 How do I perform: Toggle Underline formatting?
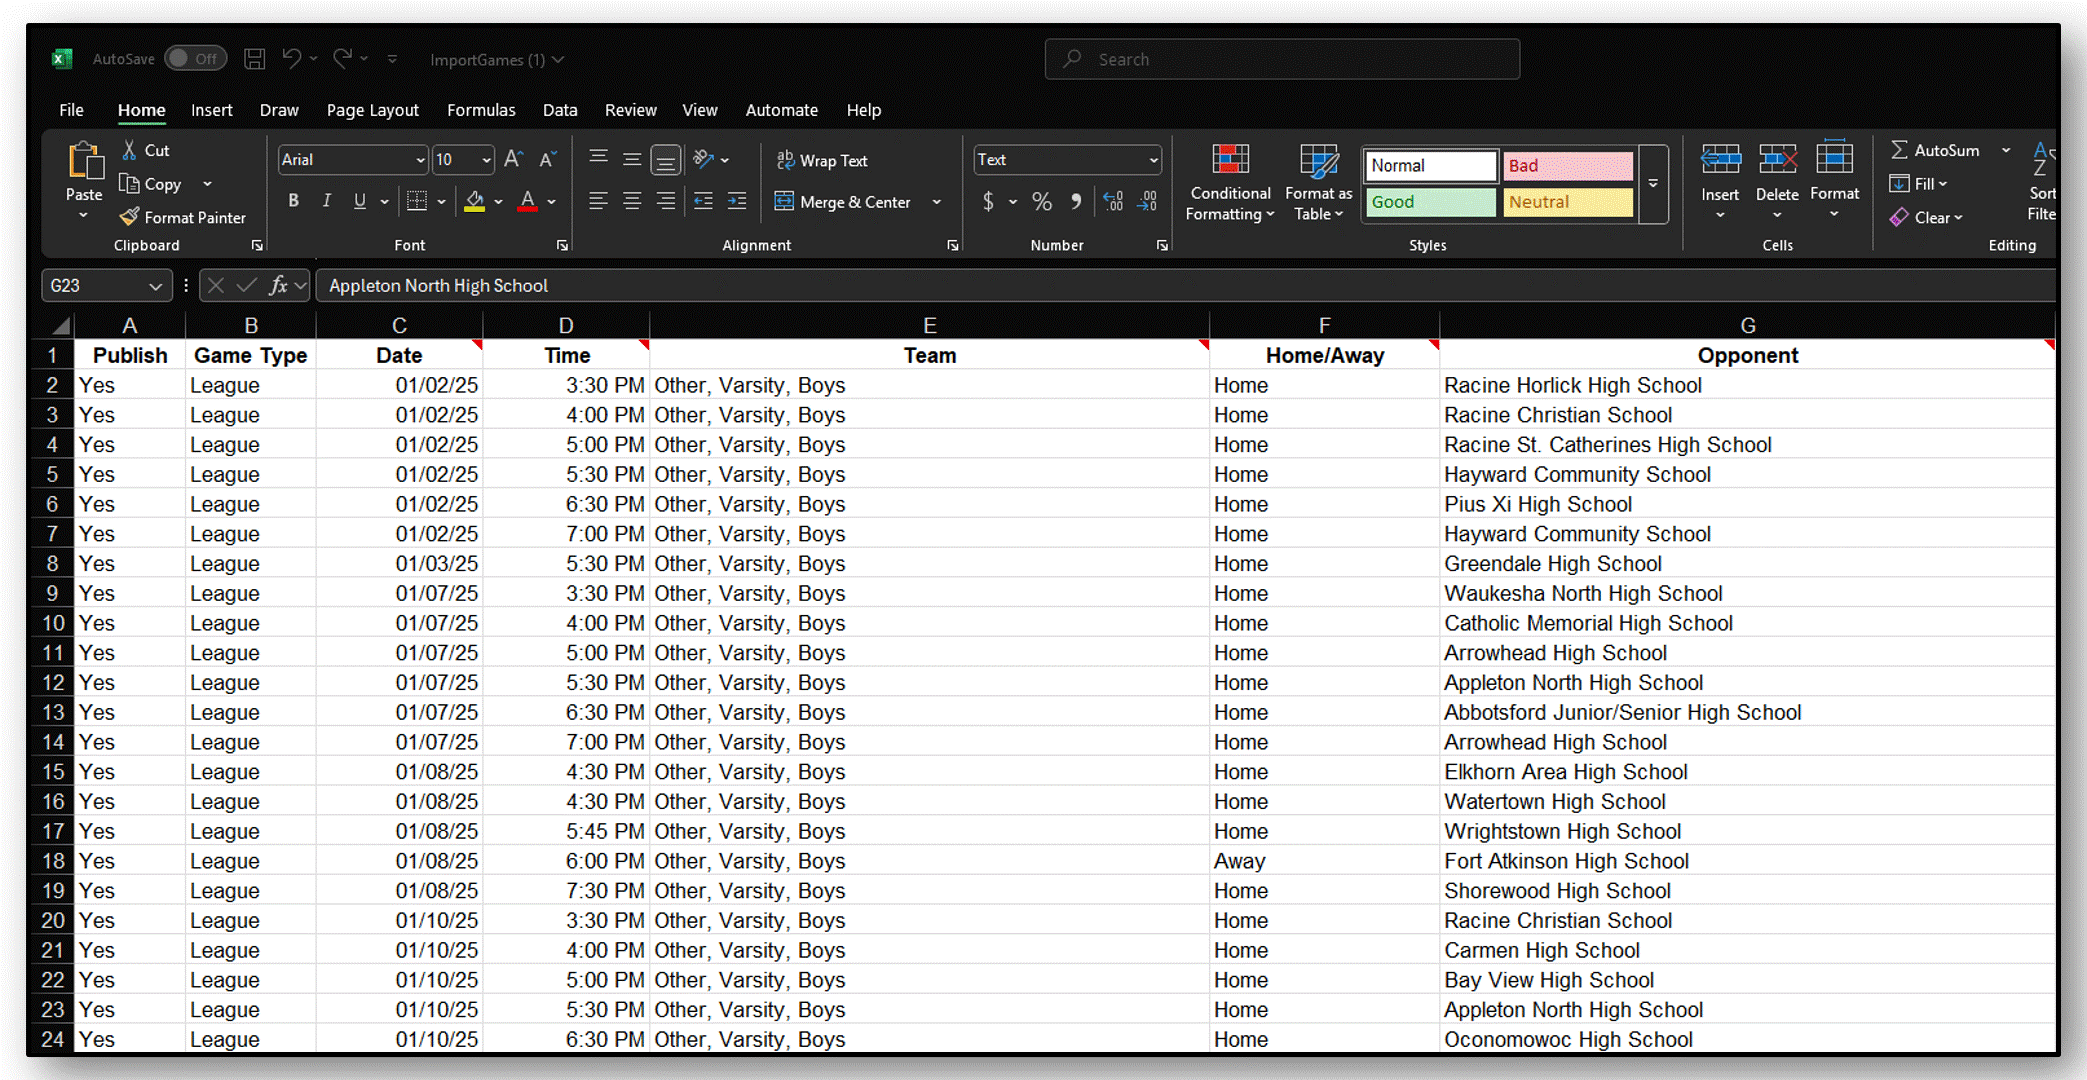tap(360, 201)
